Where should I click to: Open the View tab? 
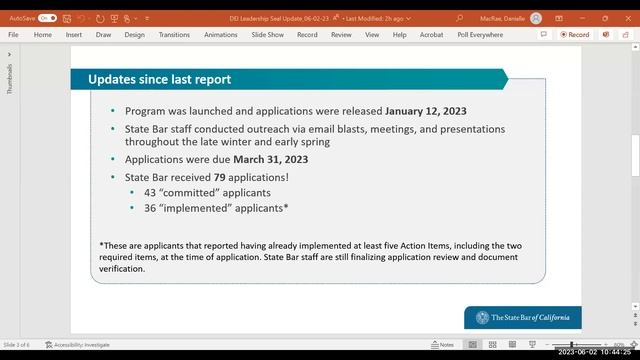[x=372, y=35]
